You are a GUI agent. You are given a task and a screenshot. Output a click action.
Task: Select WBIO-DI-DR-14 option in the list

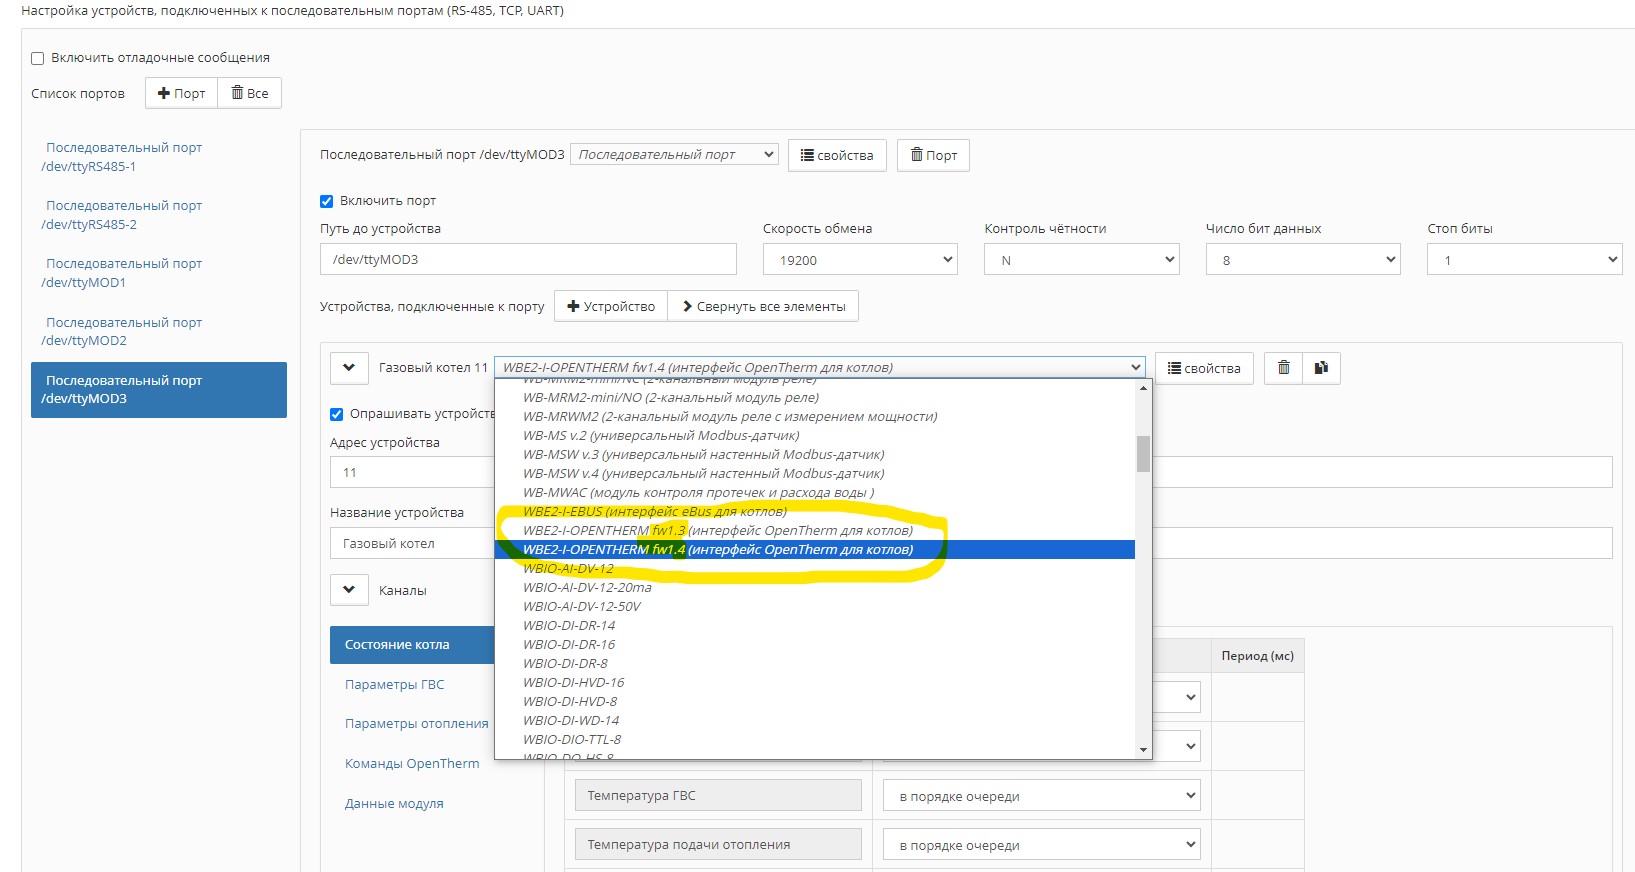click(815, 626)
